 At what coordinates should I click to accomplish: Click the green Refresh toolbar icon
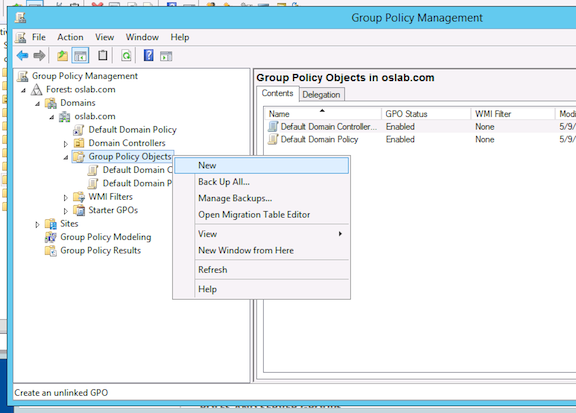[x=126, y=56]
